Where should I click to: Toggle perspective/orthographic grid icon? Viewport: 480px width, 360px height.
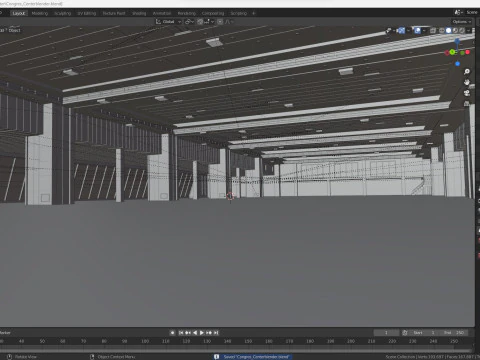(x=467, y=104)
